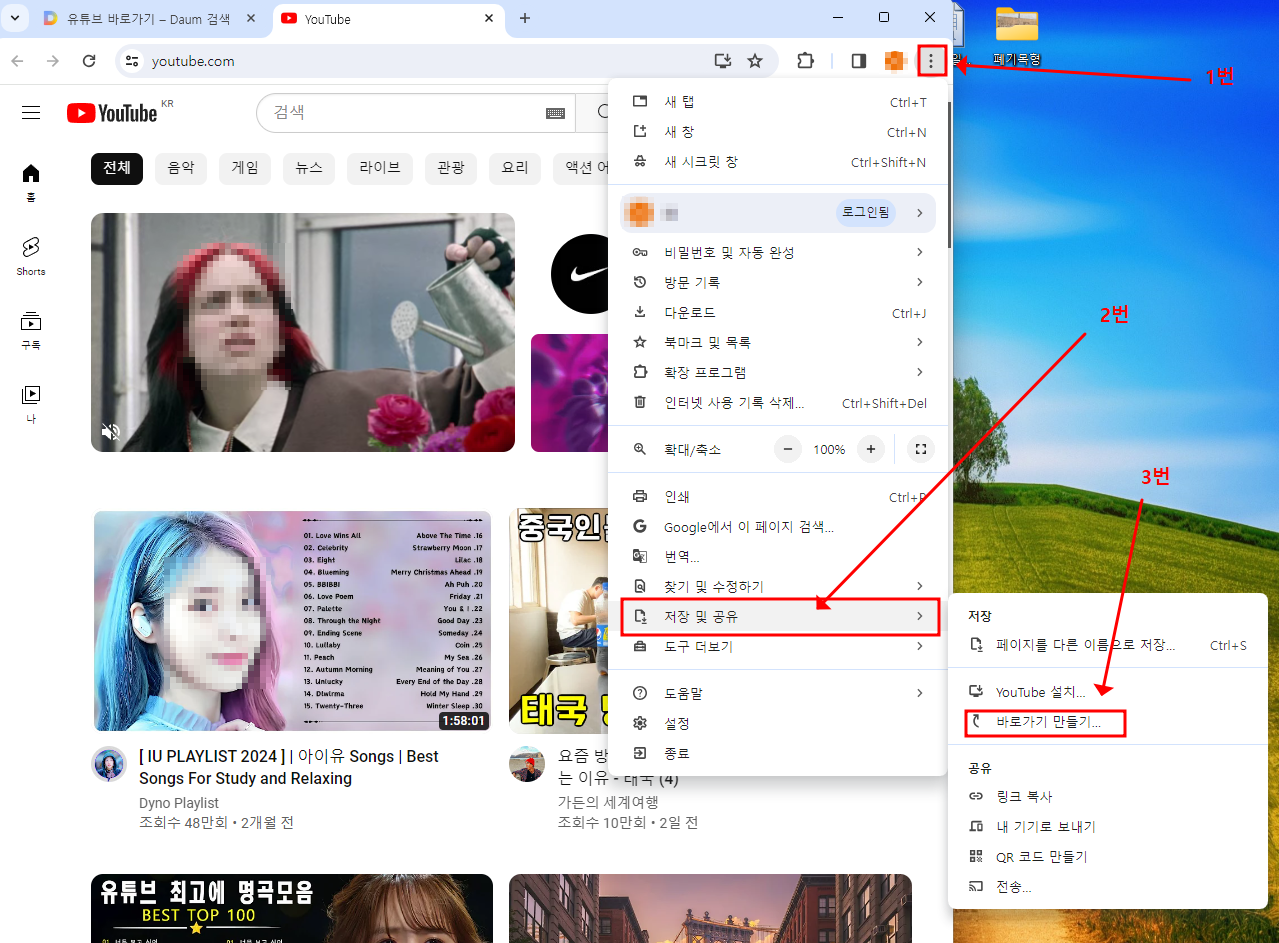The image size is (1279, 943).
Task: Open 설정 from the Chrome menu
Action: pos(778,723)
